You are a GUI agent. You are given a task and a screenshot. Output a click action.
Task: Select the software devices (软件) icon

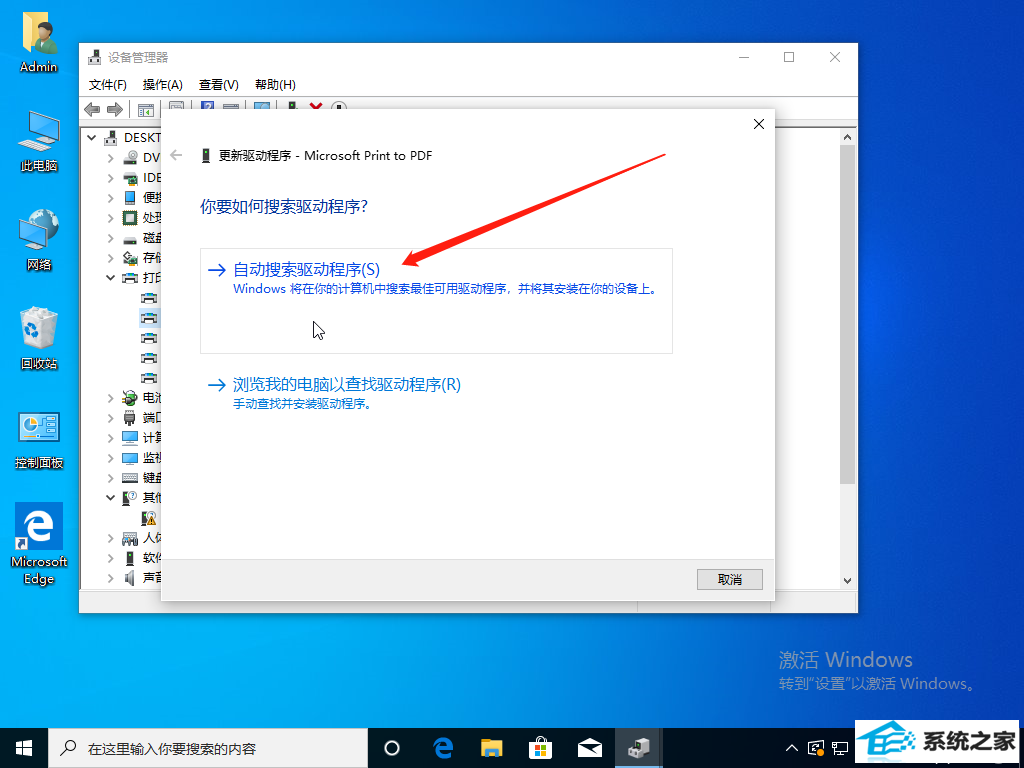pos(131,558)
